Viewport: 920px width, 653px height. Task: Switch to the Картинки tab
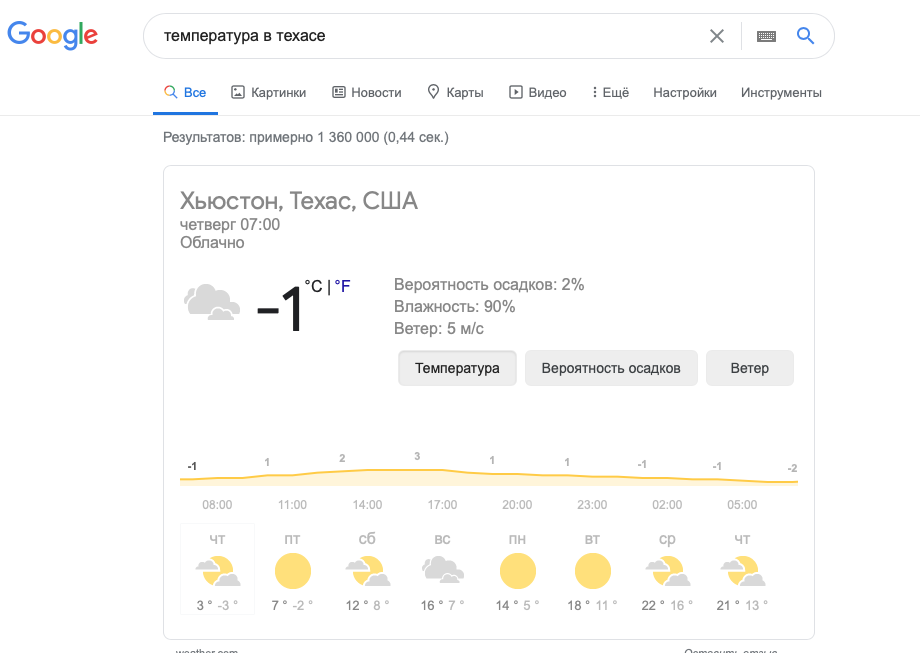click(x=269, y=93)
